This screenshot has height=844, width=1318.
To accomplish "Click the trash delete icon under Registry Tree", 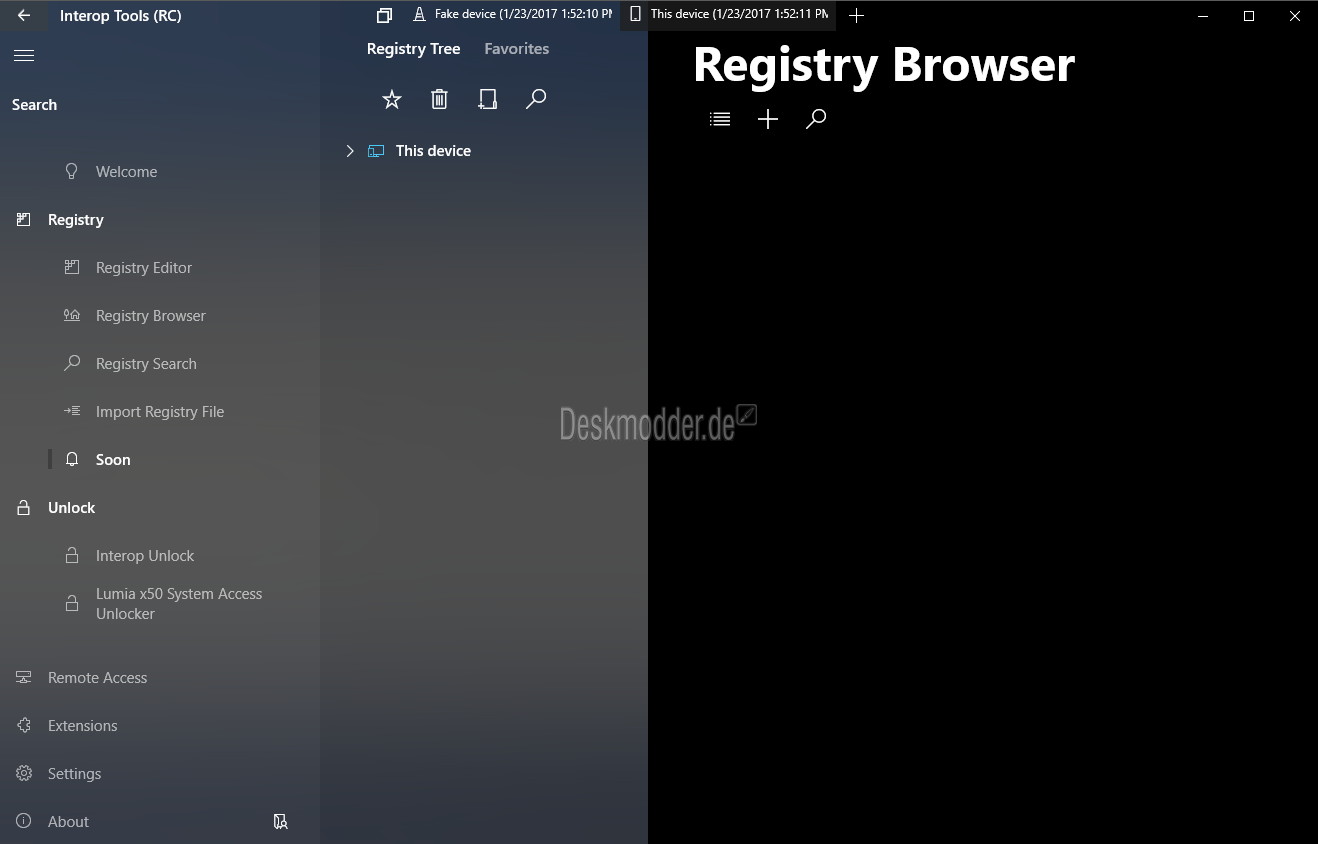I will [x=439, y=99].
